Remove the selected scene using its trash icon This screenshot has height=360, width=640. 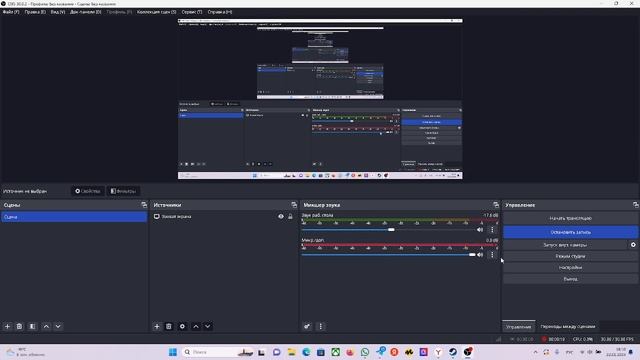pyautogui.click(x=19, y=327)
